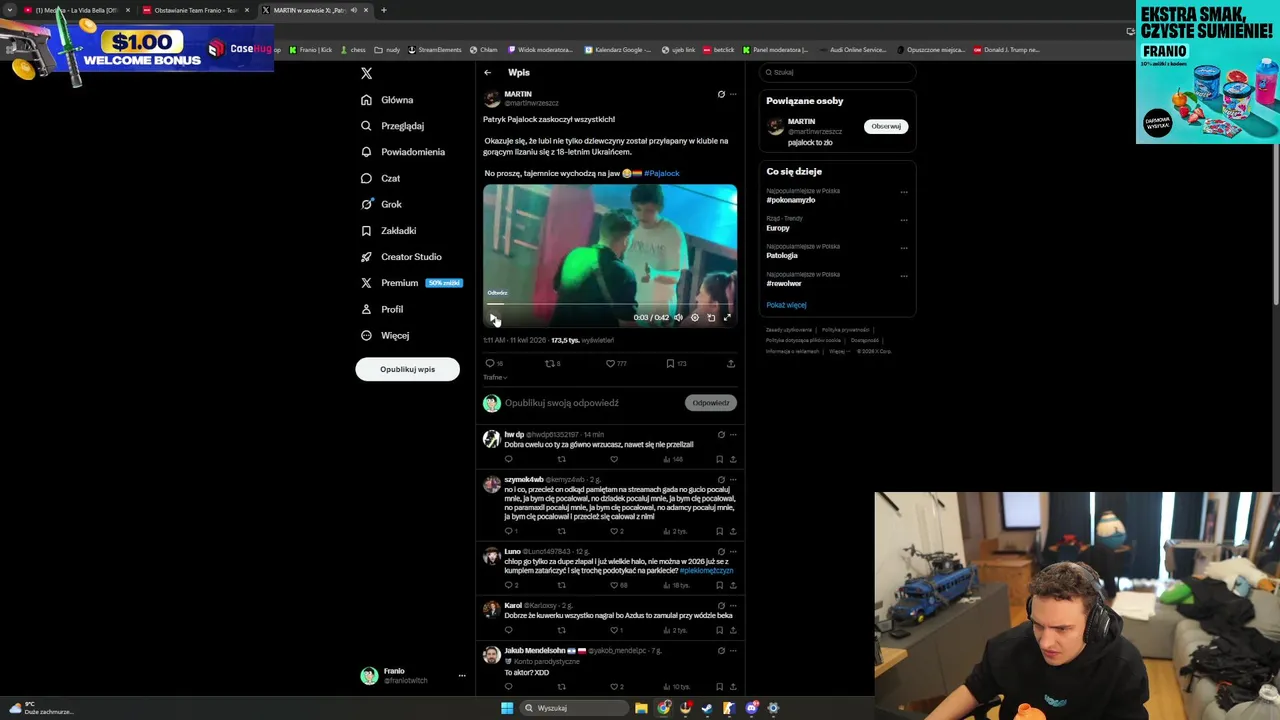Open more options on Łuno reply
Viewport: 1280px width, 720px height.
(733, 551)
